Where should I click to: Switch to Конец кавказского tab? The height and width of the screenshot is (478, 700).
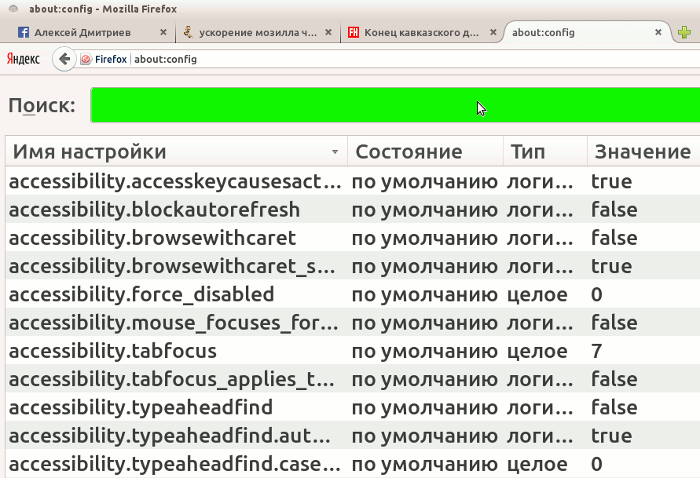(422, 32)
